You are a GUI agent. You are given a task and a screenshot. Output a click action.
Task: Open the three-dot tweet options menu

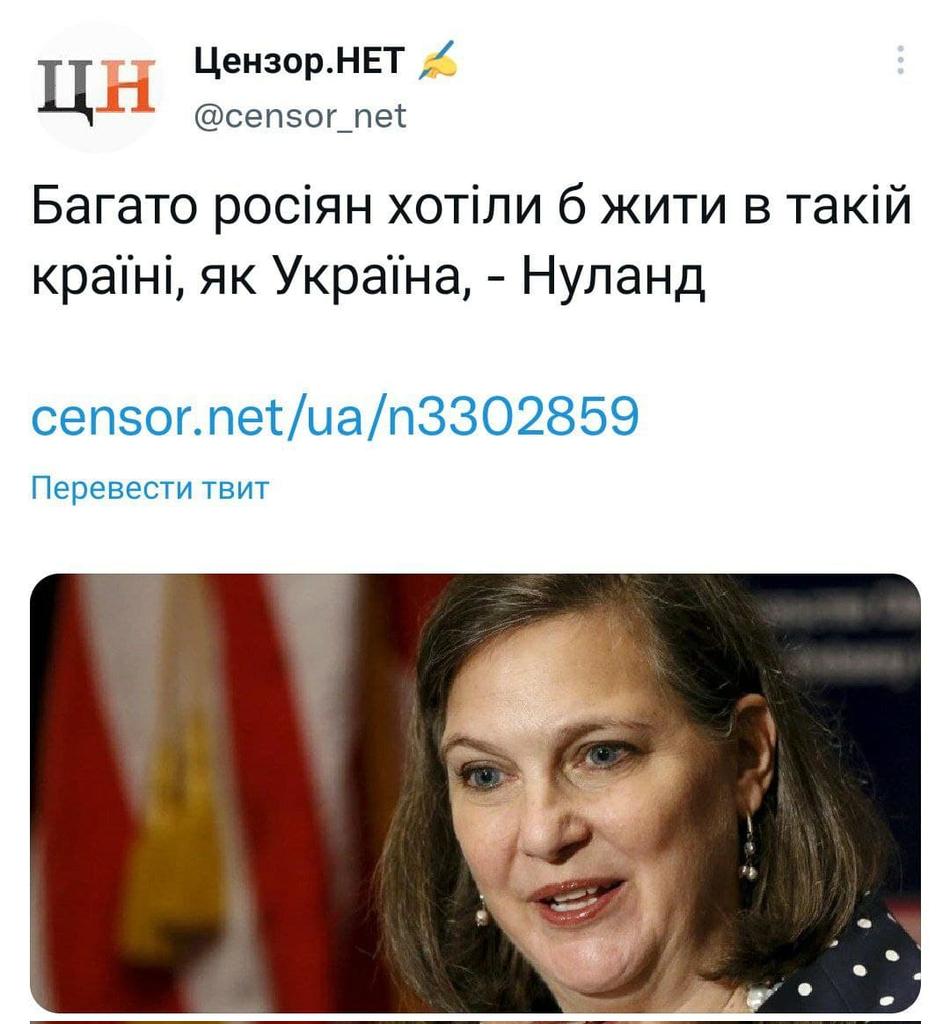pyautogui.click(x=900, y=60)
